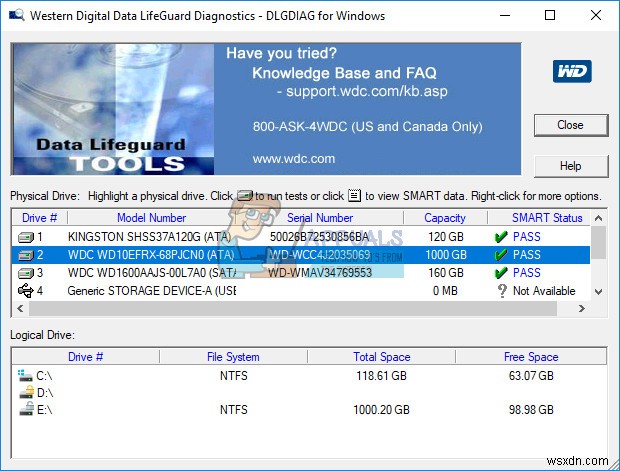Click the Close button
This screenshot has width=620, height=471.
pyautogui.click(x=571, y=125)
